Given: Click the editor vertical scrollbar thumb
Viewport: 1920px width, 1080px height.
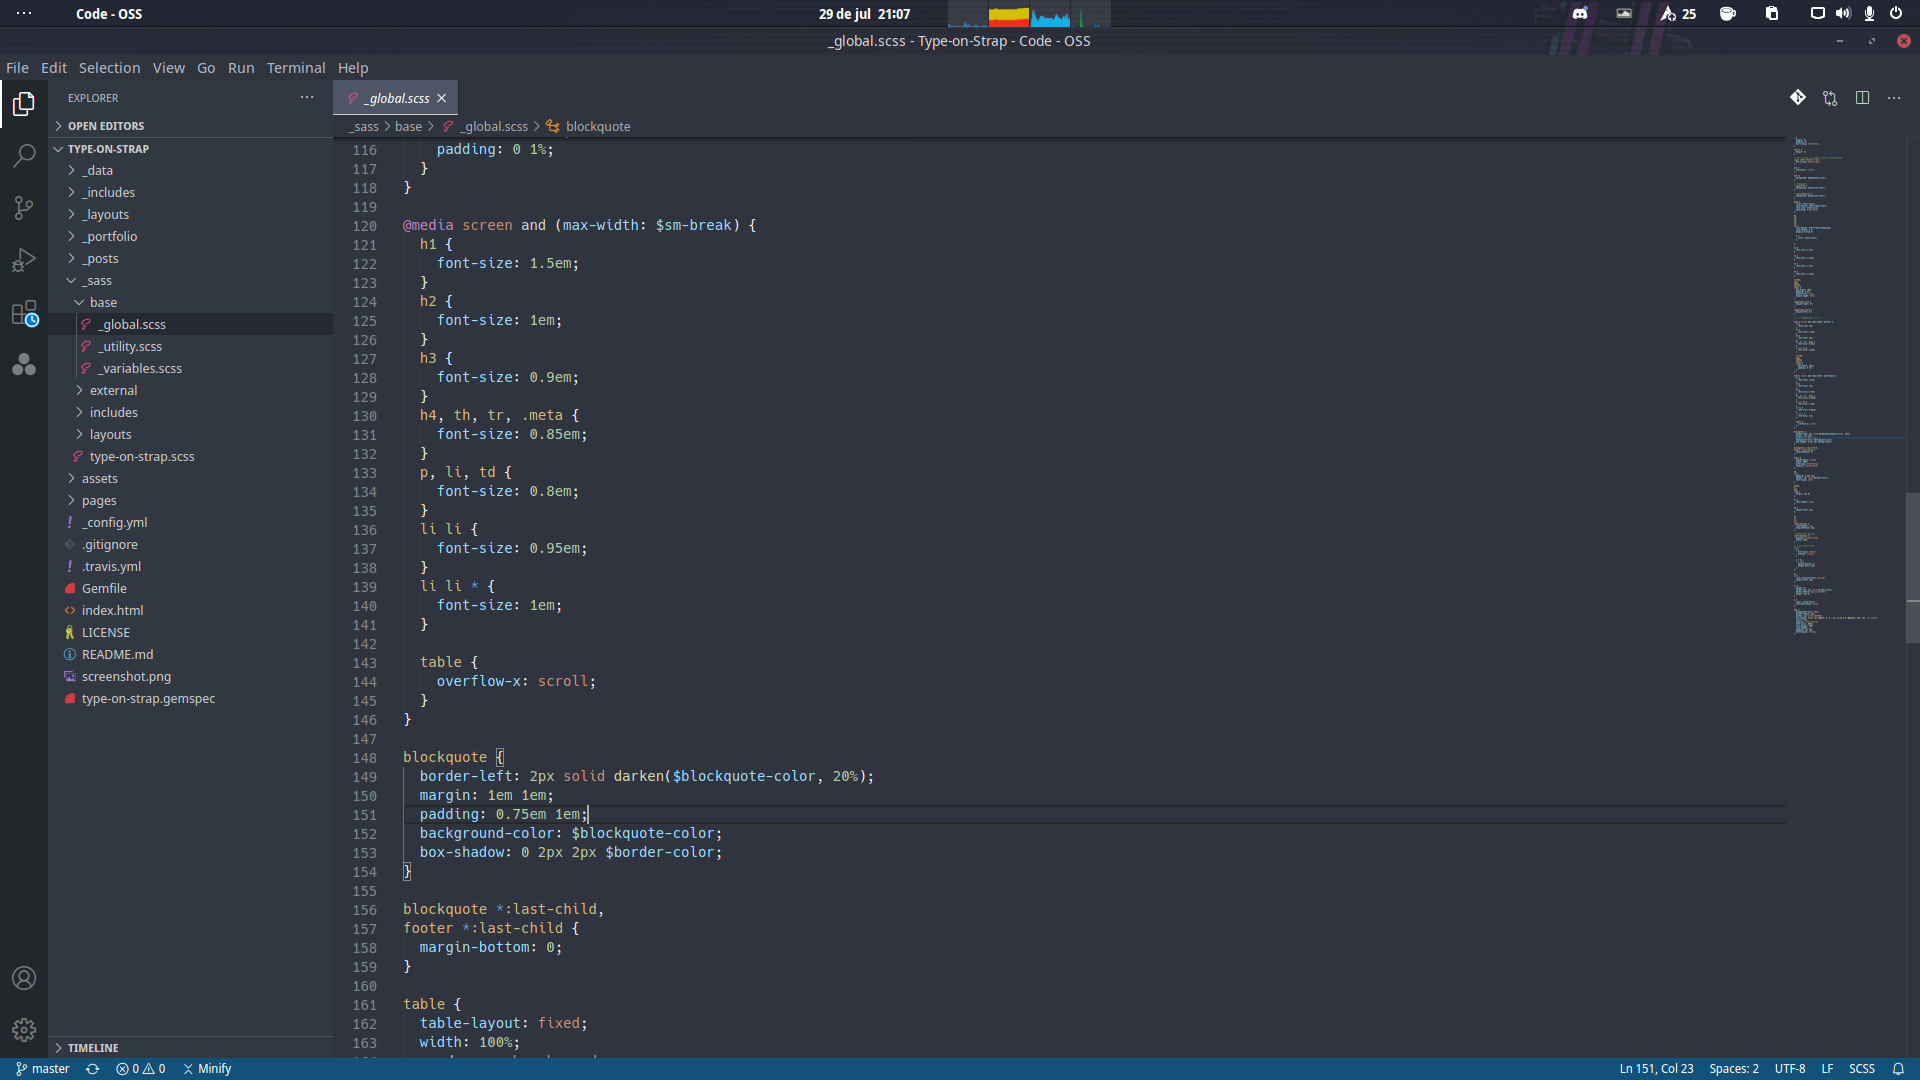Looking at the screenshot, I should coord(1912,567).
